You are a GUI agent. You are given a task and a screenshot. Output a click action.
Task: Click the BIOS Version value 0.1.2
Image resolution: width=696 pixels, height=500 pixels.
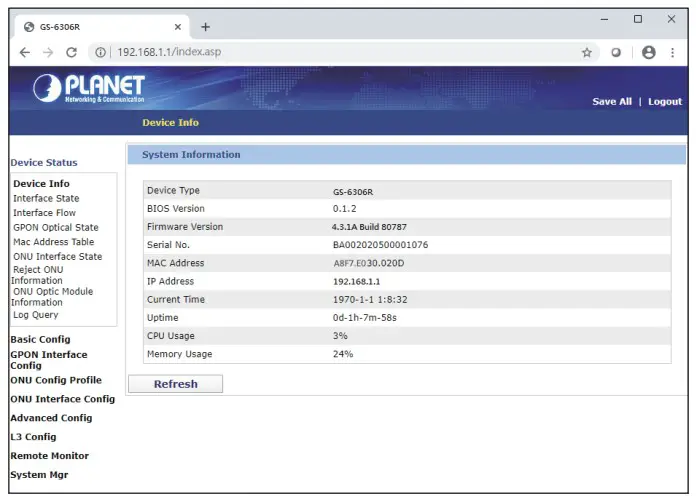[344, 209]
